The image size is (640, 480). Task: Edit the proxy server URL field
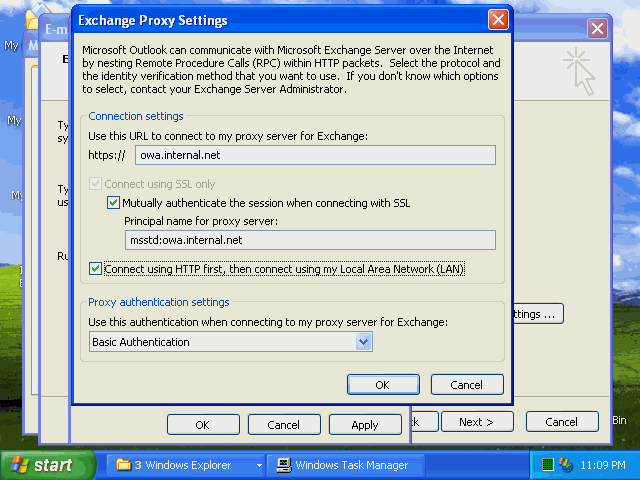[x=315, y=155]
